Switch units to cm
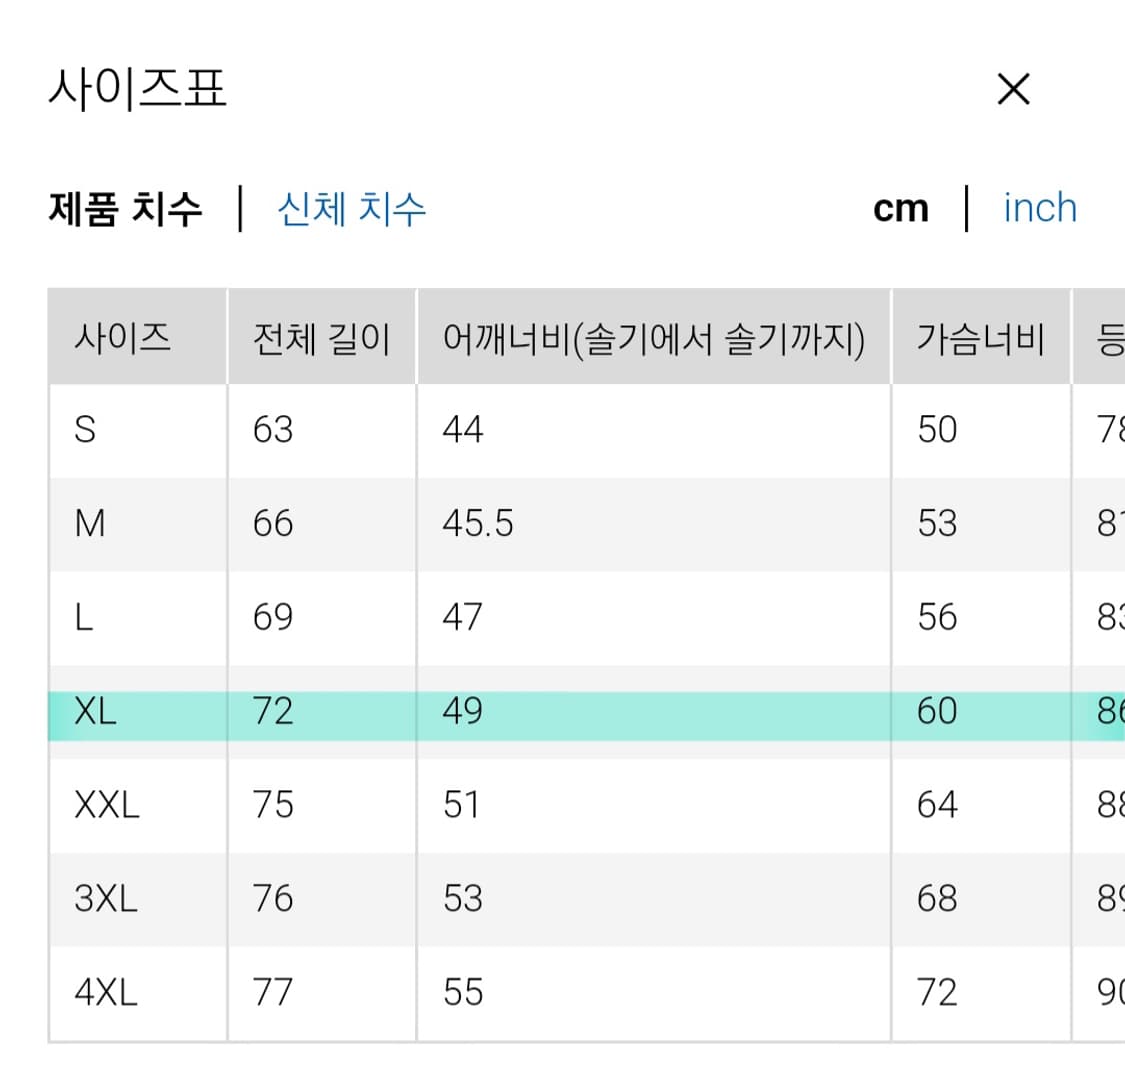The image size is (1125, 1089). point(900,207)
